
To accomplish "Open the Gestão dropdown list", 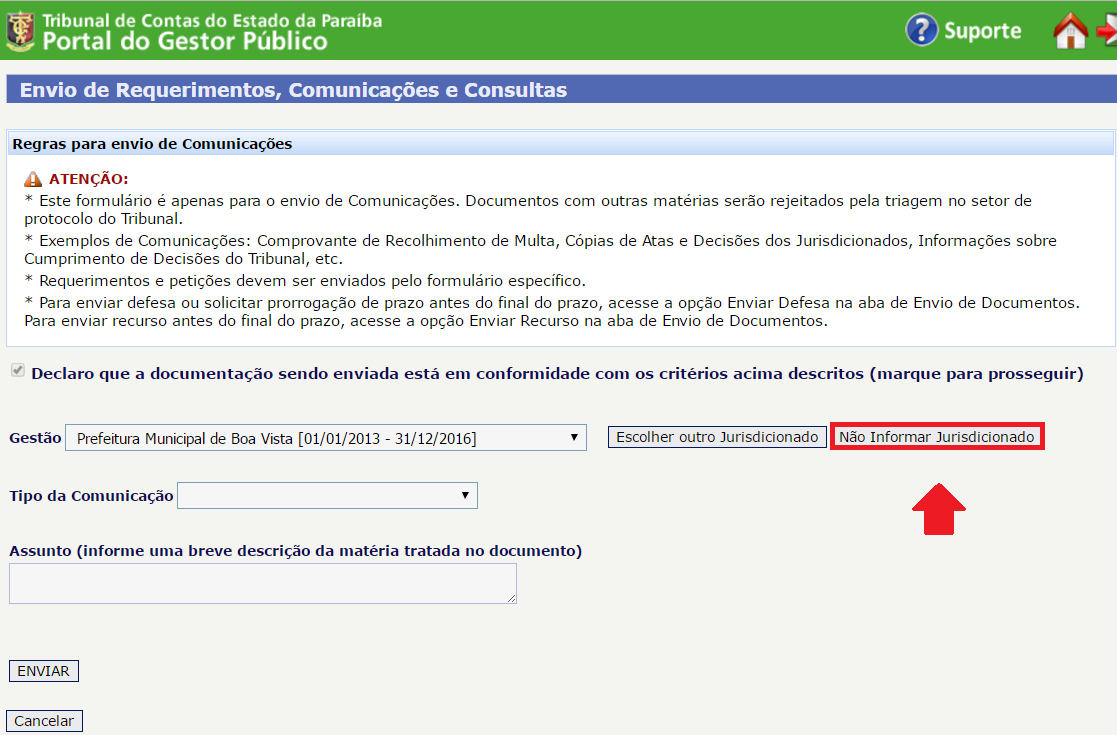I will [x=326, y=438].
